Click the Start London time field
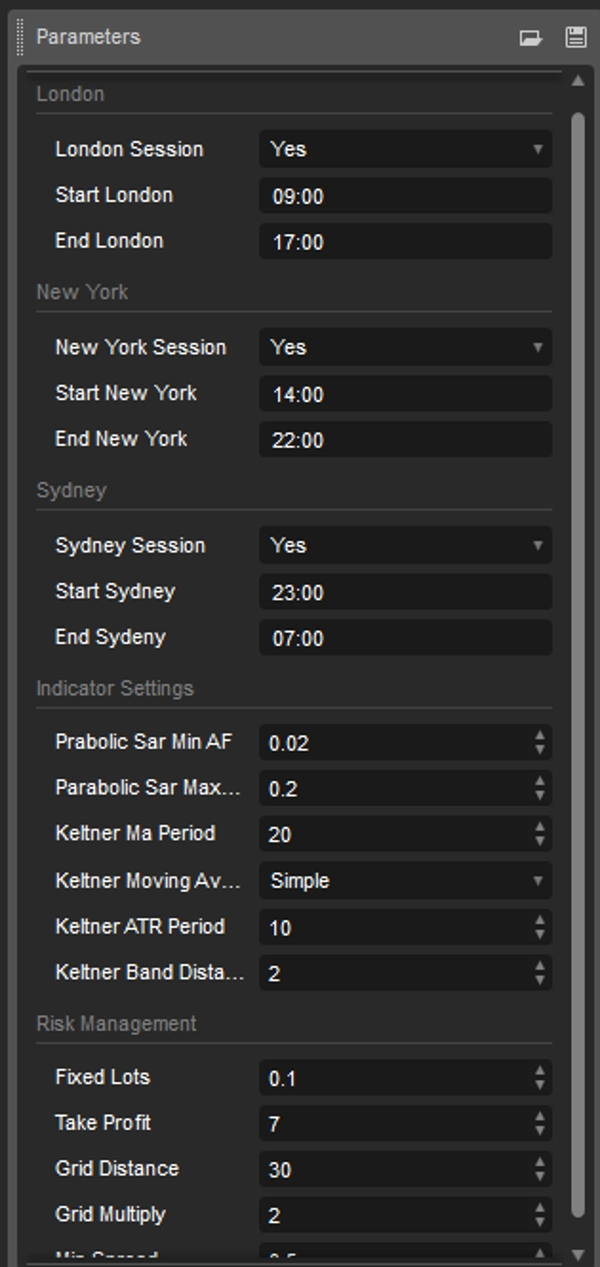This screenshot has width=600, height=1267. [405, 196]
